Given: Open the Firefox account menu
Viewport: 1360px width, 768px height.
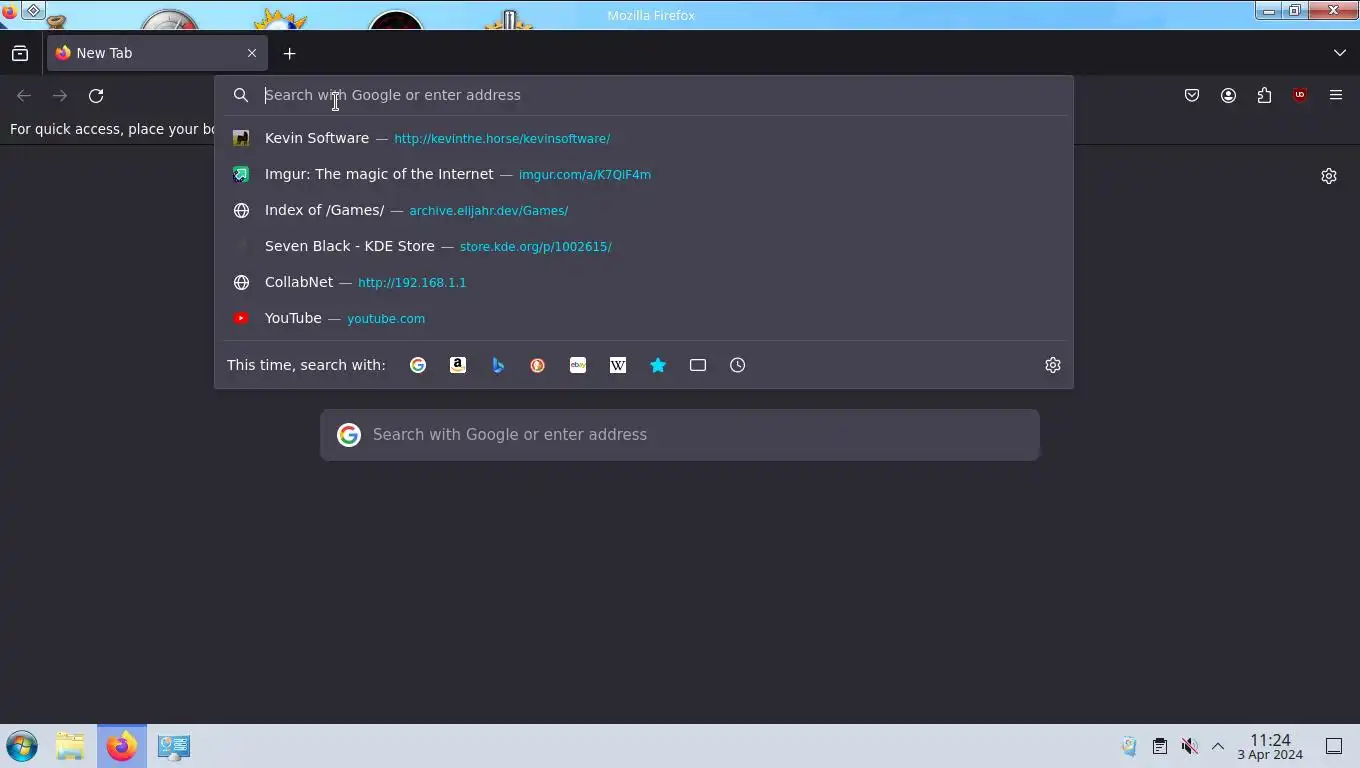Looking at the screenshot, I should pyautogui.click(x=1228, y=96).
